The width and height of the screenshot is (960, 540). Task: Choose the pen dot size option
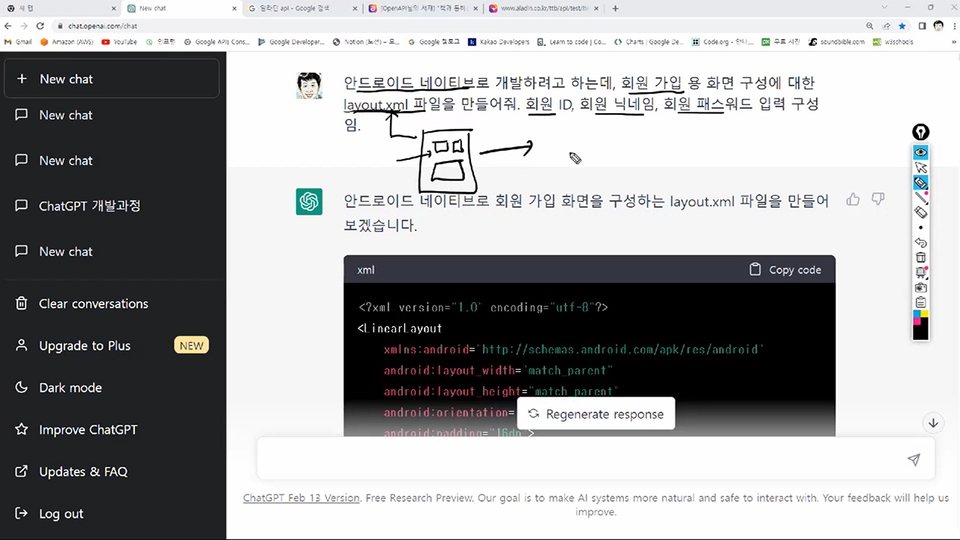pyautogui.click(x=920, y=228)
